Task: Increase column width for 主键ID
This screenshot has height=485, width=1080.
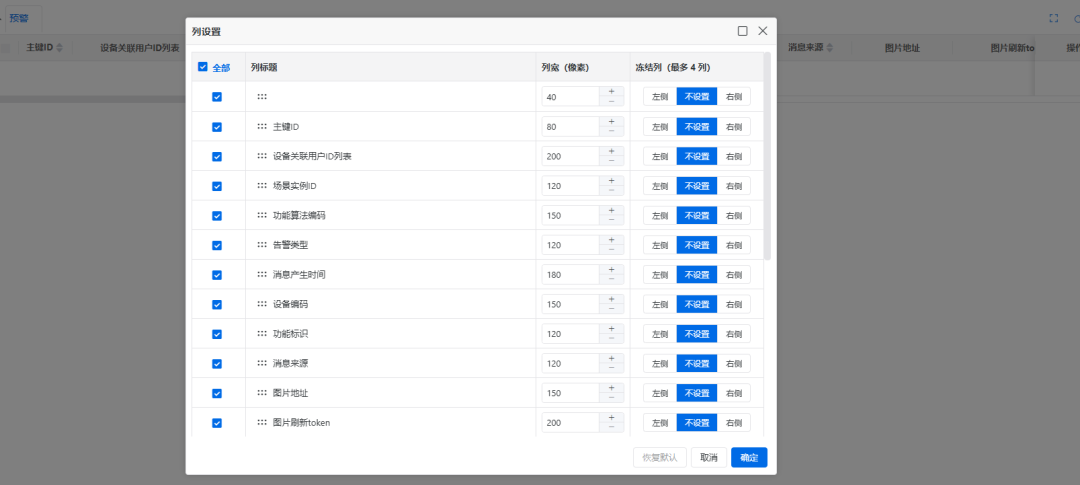Action: 612,122
